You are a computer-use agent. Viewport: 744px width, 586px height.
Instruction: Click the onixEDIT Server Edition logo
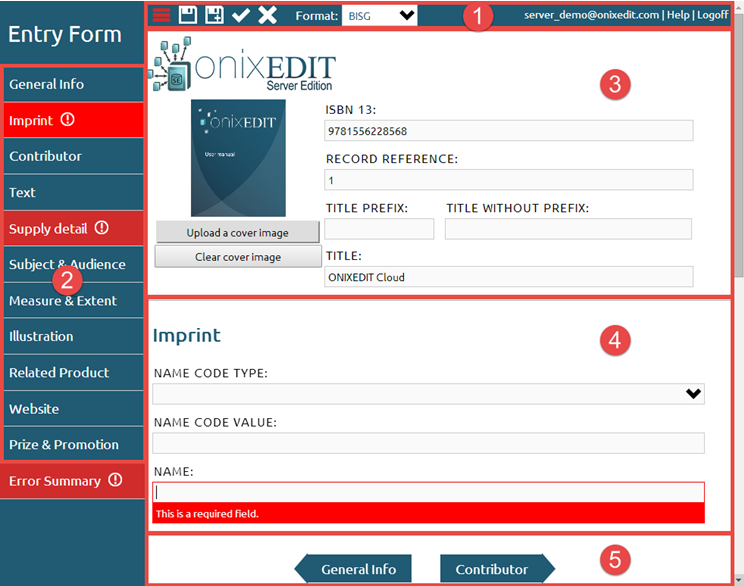(242, 65)
